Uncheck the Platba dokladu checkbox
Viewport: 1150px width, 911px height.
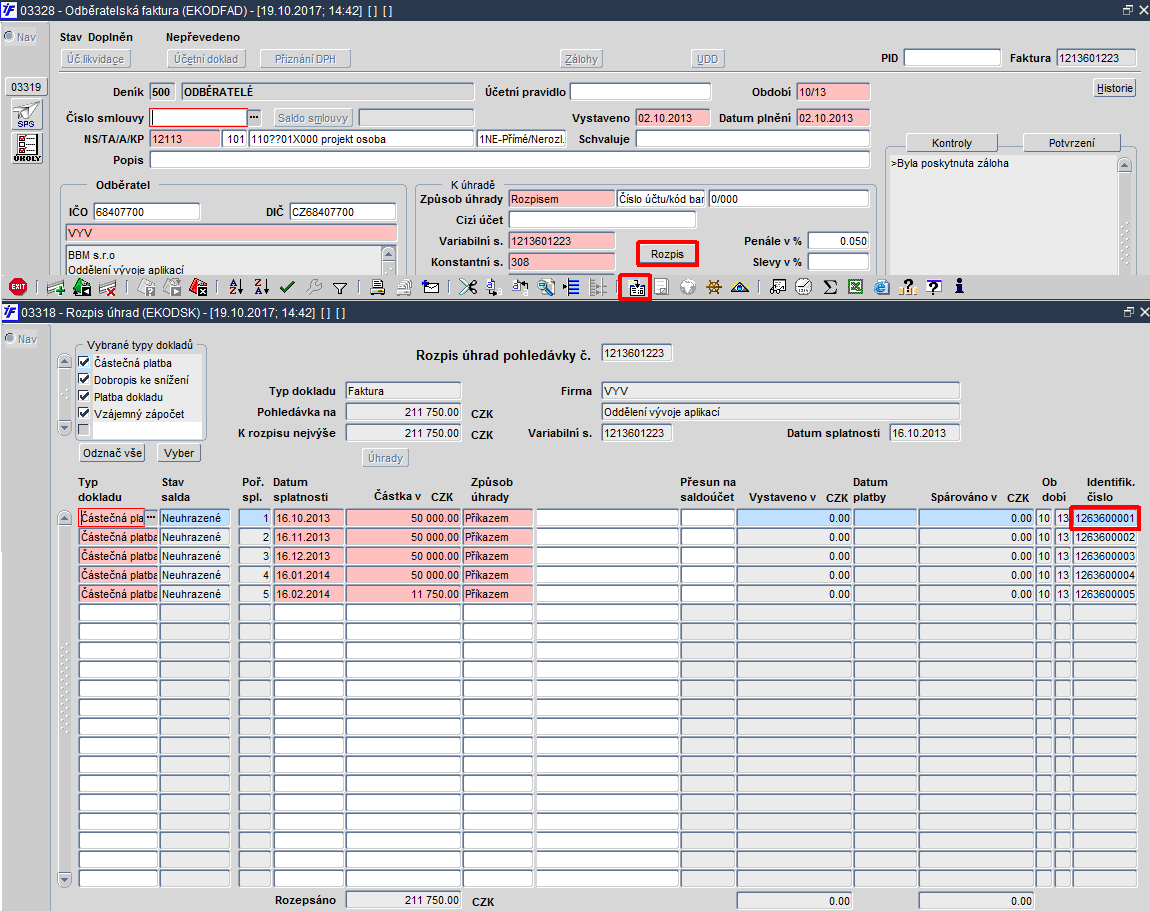(84, 396)
